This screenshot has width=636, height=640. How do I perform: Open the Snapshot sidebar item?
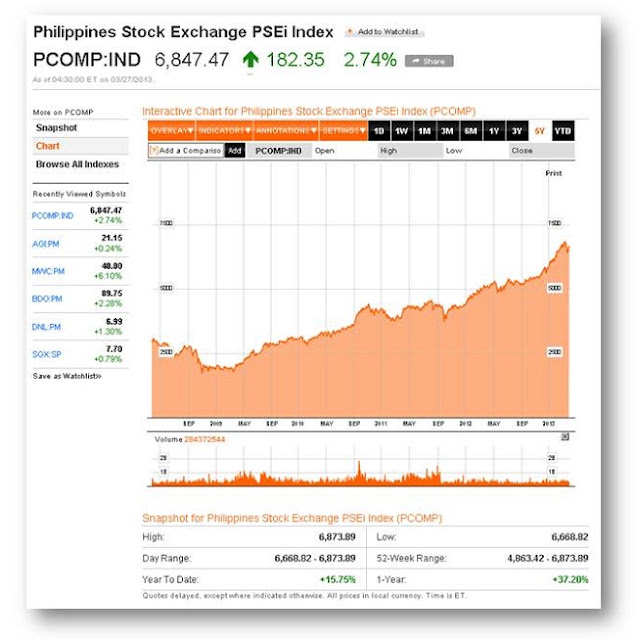point(56,128)
